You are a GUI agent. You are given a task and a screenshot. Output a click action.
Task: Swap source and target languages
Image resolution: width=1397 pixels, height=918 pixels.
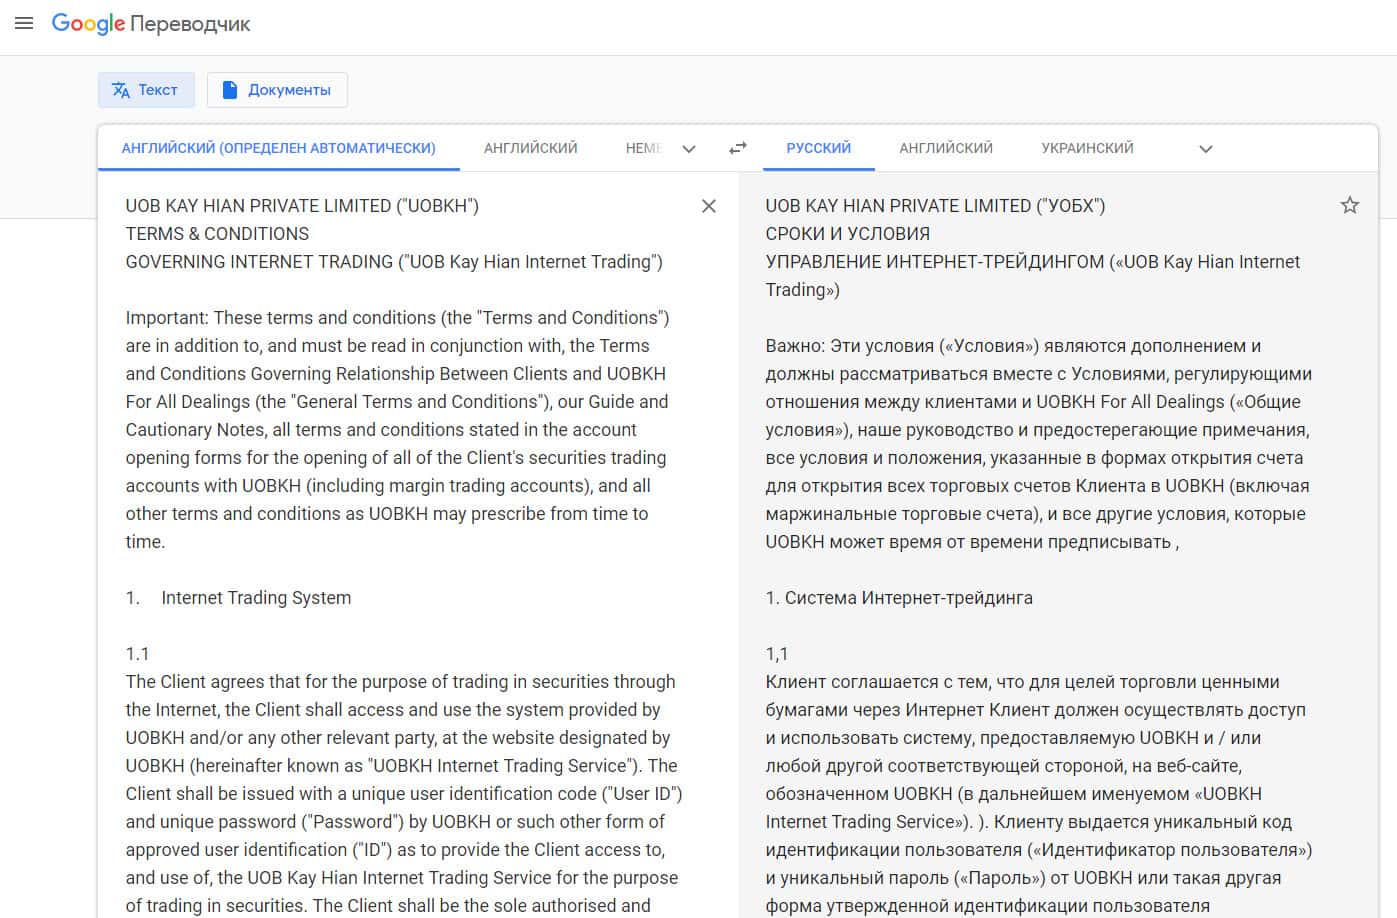tap(738, 148)
